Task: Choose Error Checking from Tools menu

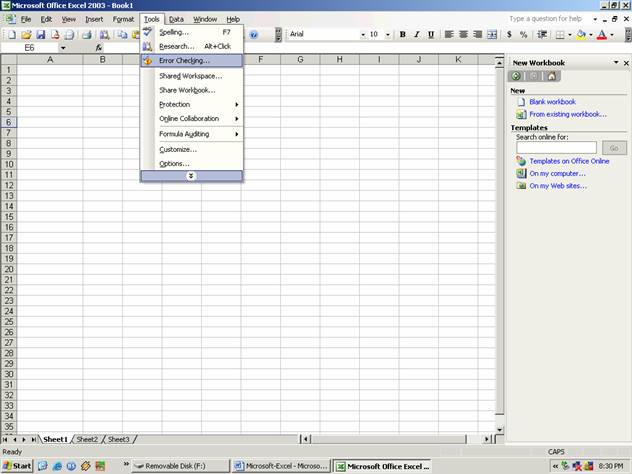Action: [191, 61]
